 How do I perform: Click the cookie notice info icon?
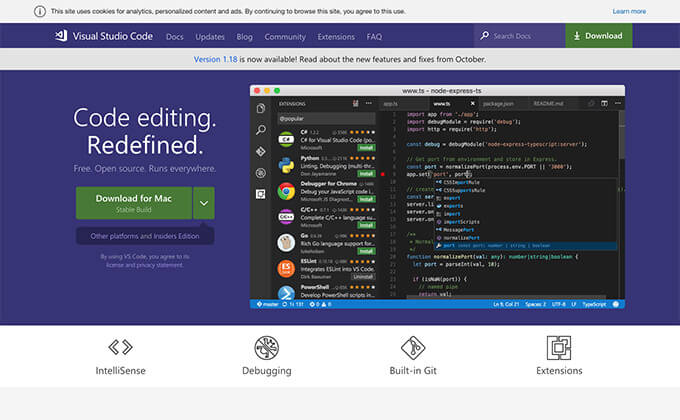point(40,11)
